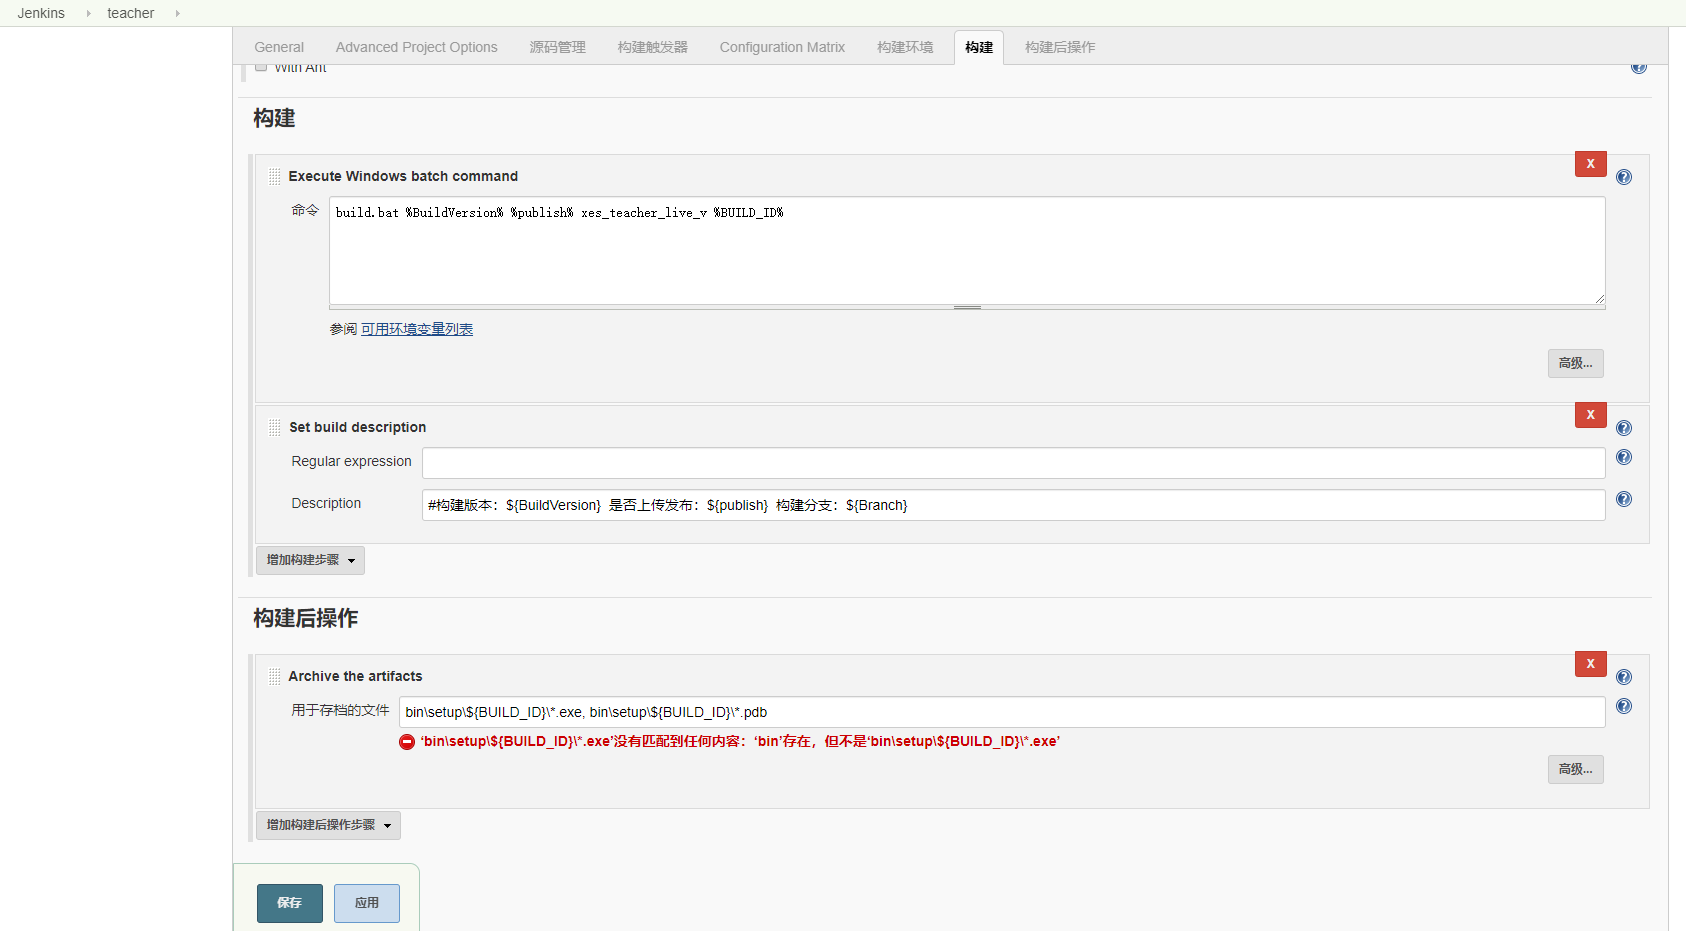The image size is (1686, 931).
Task: Select the 构建 tab
Action: click(x=979, y=47)
